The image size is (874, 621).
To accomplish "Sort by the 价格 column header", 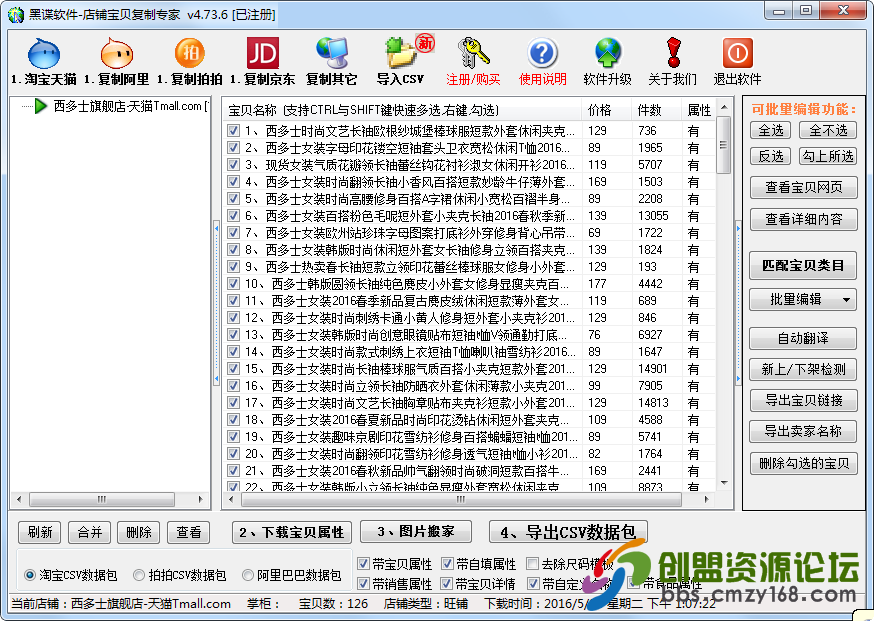I will (x=606, y=110).
